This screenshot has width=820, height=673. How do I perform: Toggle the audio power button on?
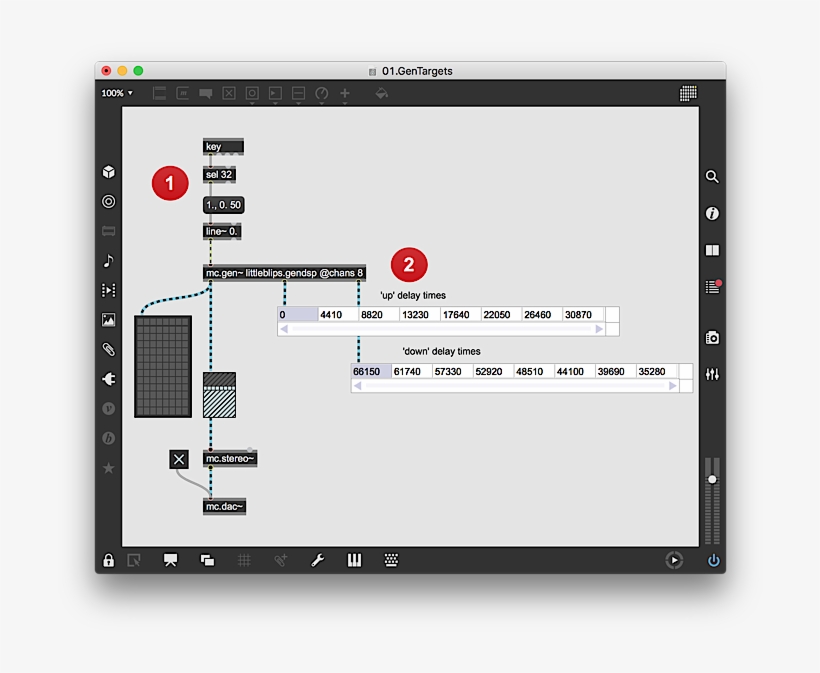(x=713, y=561)
